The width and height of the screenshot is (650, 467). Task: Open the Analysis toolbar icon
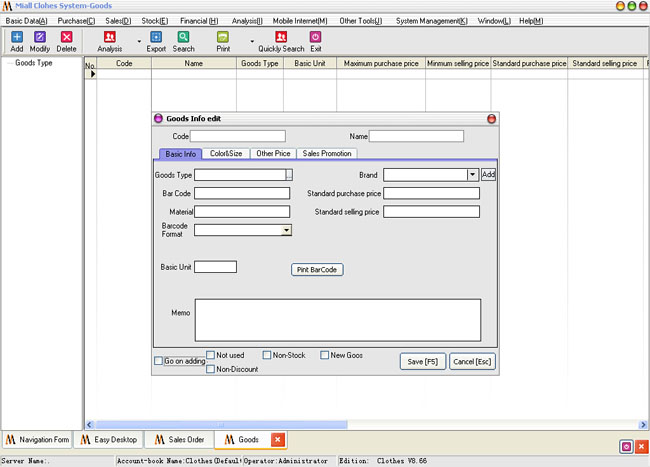point(110,41)
